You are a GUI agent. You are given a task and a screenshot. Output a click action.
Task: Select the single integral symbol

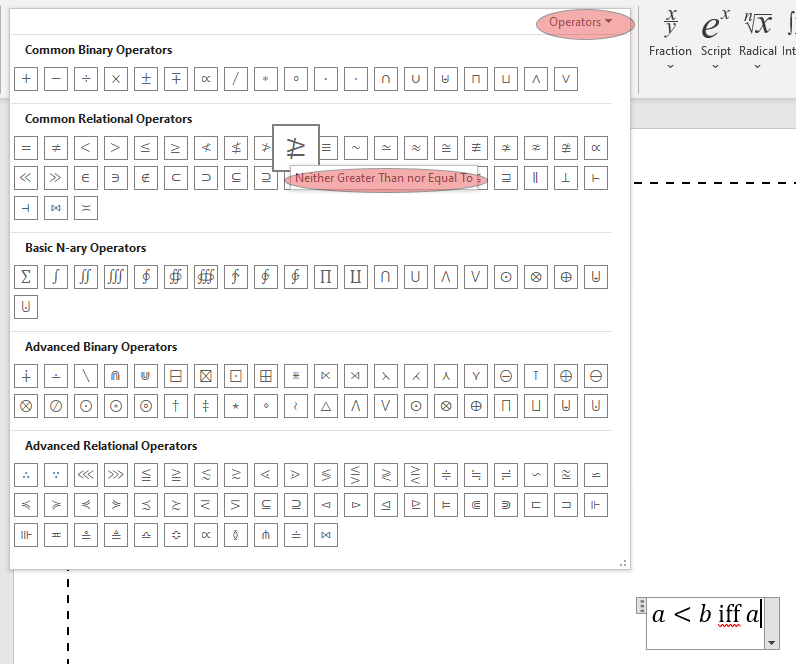point(56,277)
